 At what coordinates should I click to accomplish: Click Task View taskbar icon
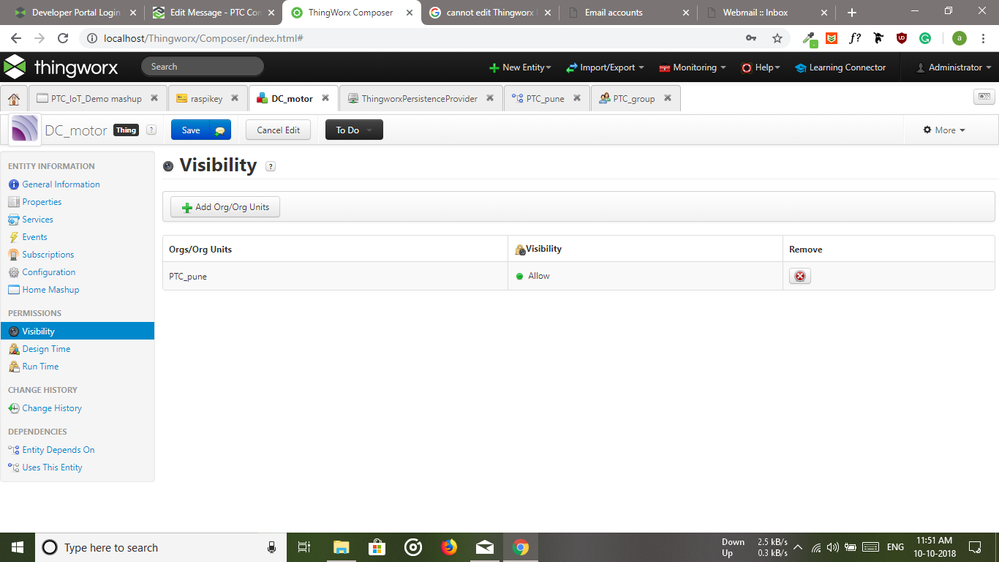coord(305,547)
